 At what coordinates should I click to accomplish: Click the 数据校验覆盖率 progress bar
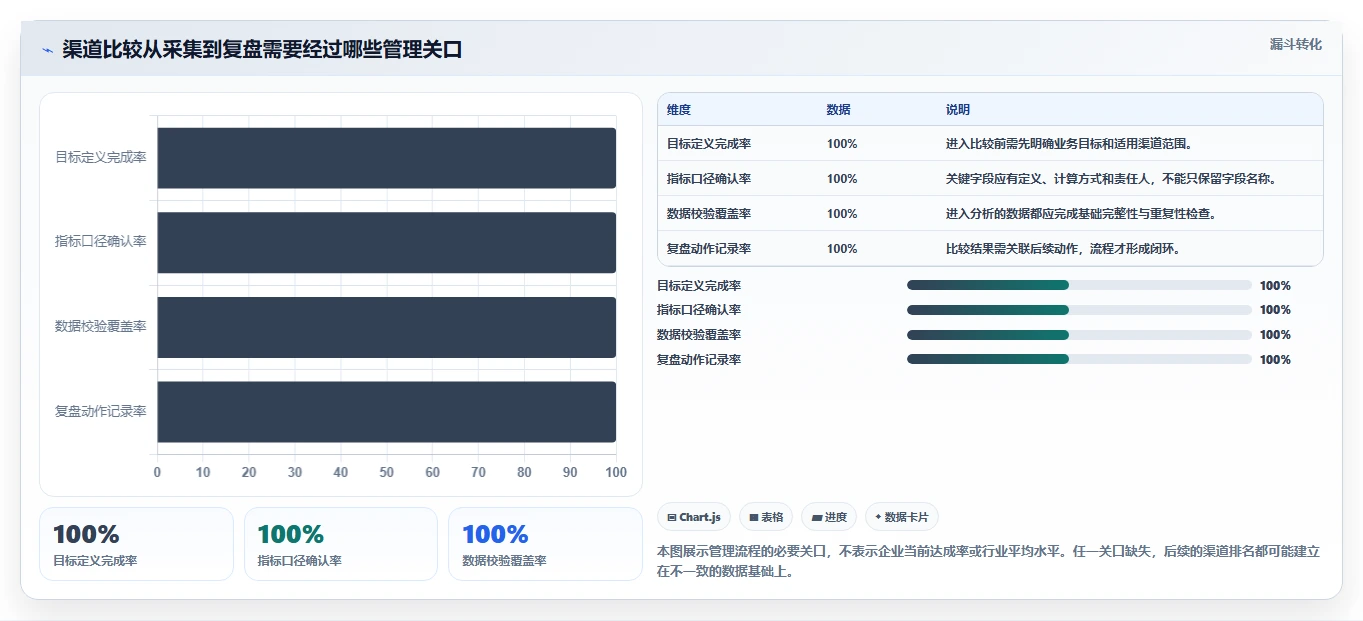click(x=1079, y=335)
